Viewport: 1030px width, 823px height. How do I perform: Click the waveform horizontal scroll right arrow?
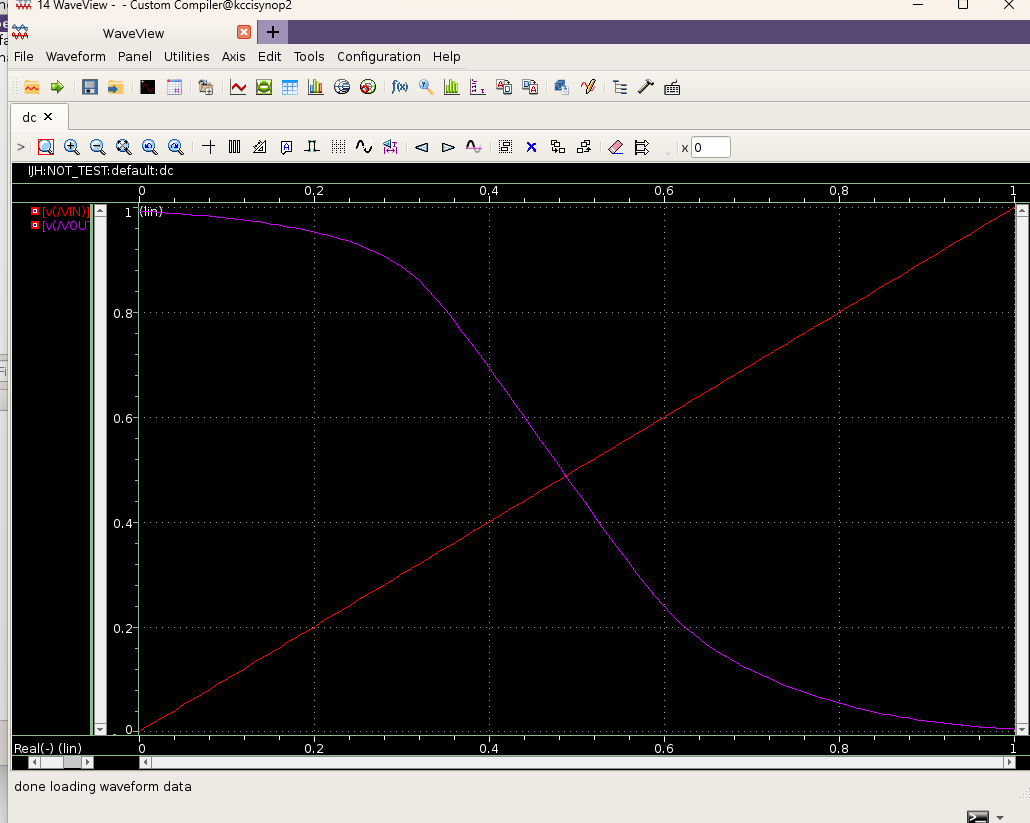pyautogui.click(x=1009, y=762)
